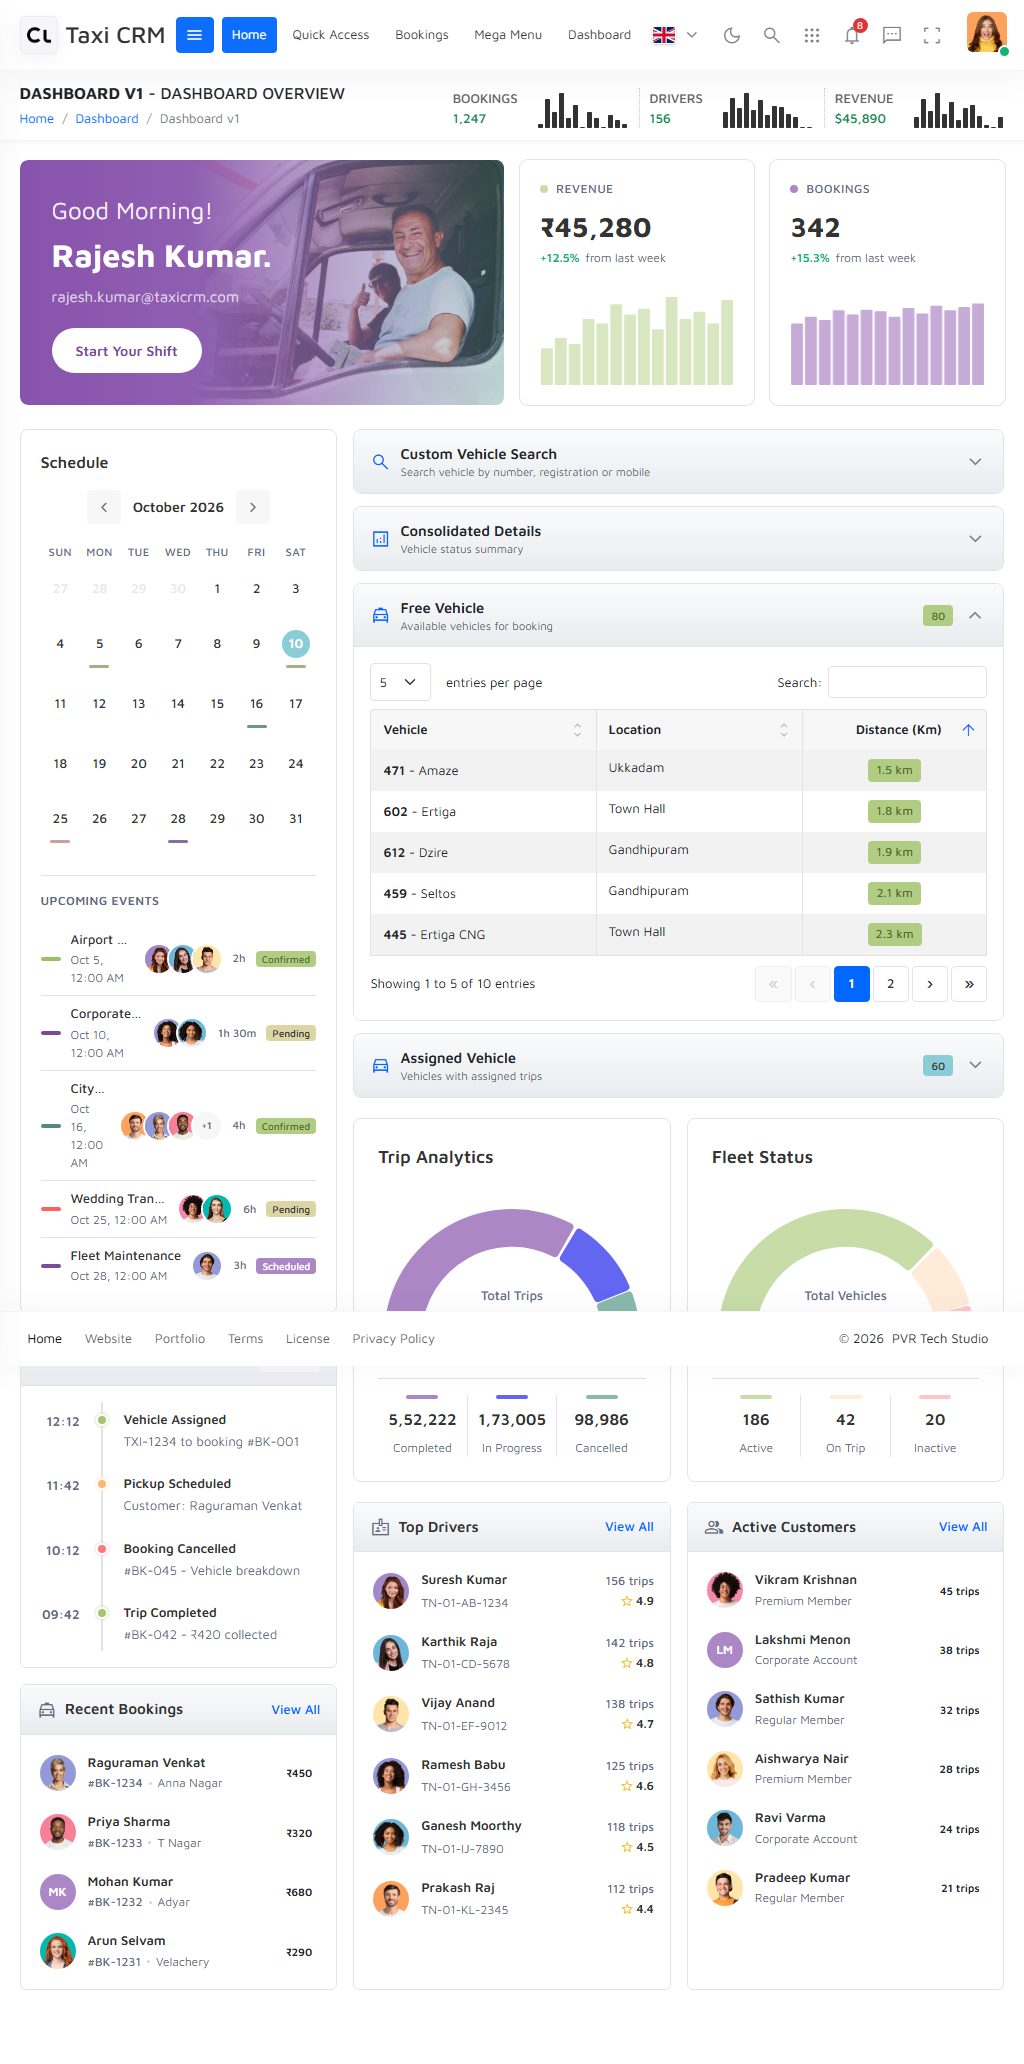
Task: Open the Bookings menu
Action: point(421,35)
